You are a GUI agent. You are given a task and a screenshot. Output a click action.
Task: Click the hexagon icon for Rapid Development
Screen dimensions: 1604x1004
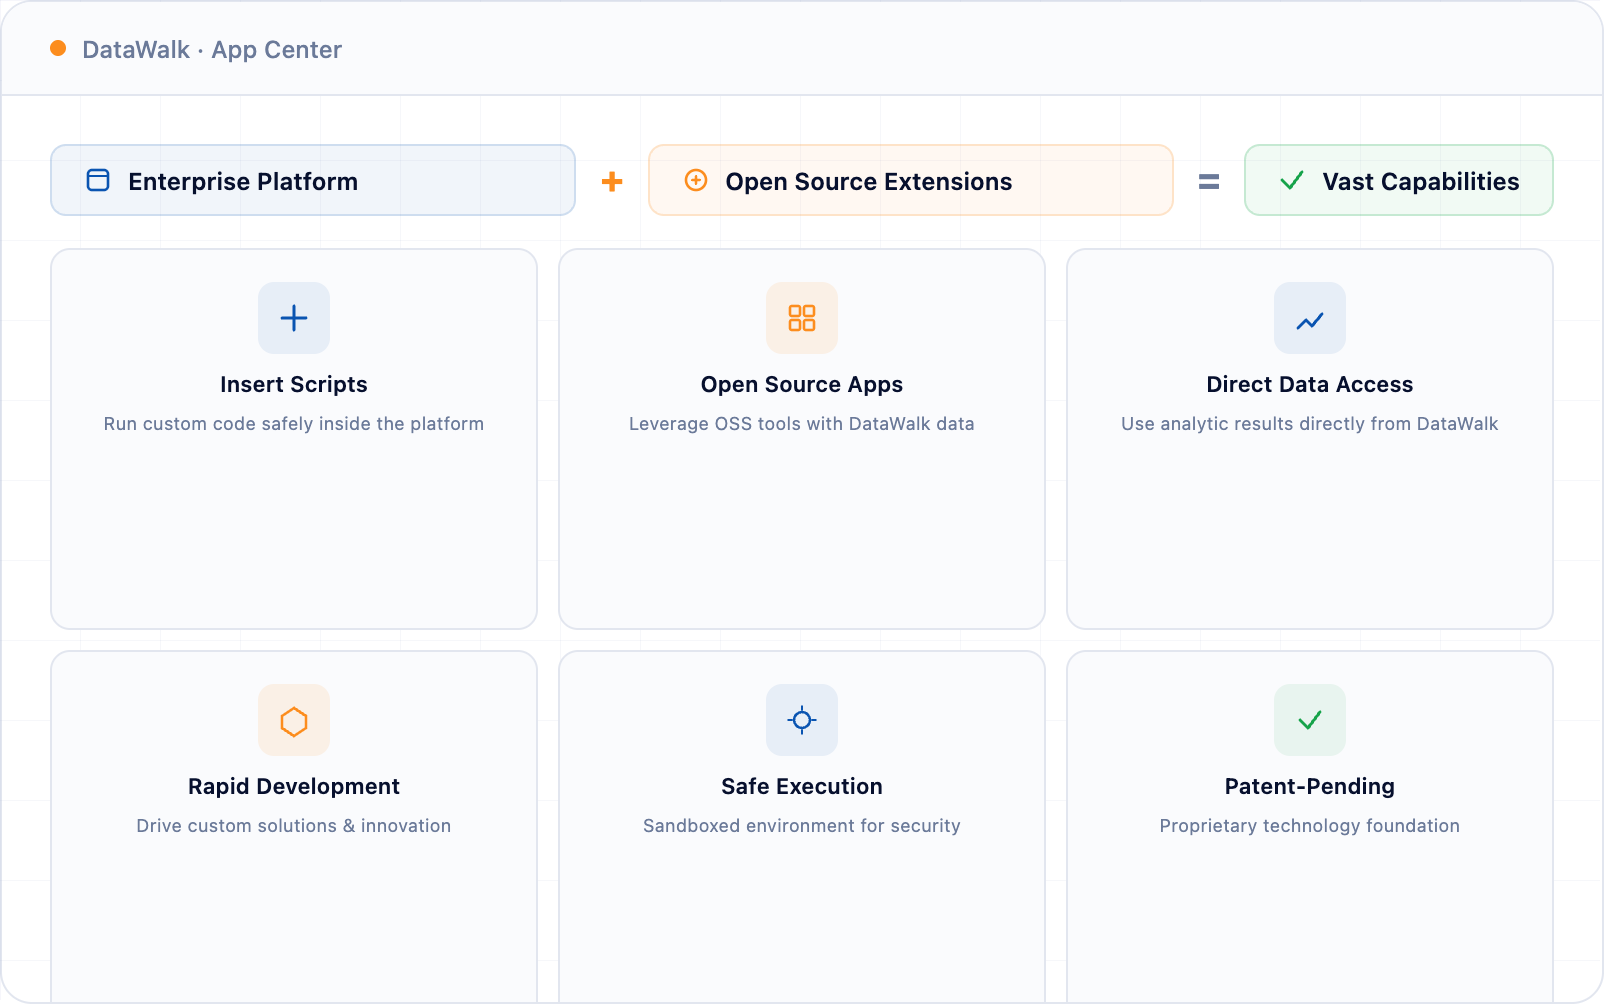294,720
